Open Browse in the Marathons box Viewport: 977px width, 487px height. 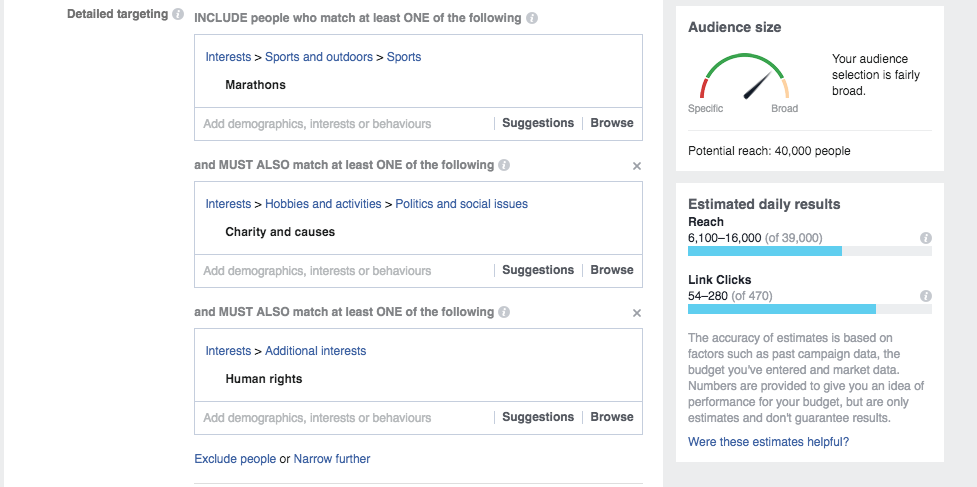coord(612,123)
